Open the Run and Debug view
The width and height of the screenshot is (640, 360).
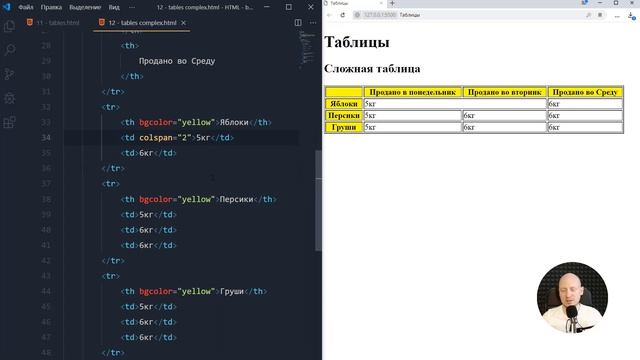(x=9, y=98)
